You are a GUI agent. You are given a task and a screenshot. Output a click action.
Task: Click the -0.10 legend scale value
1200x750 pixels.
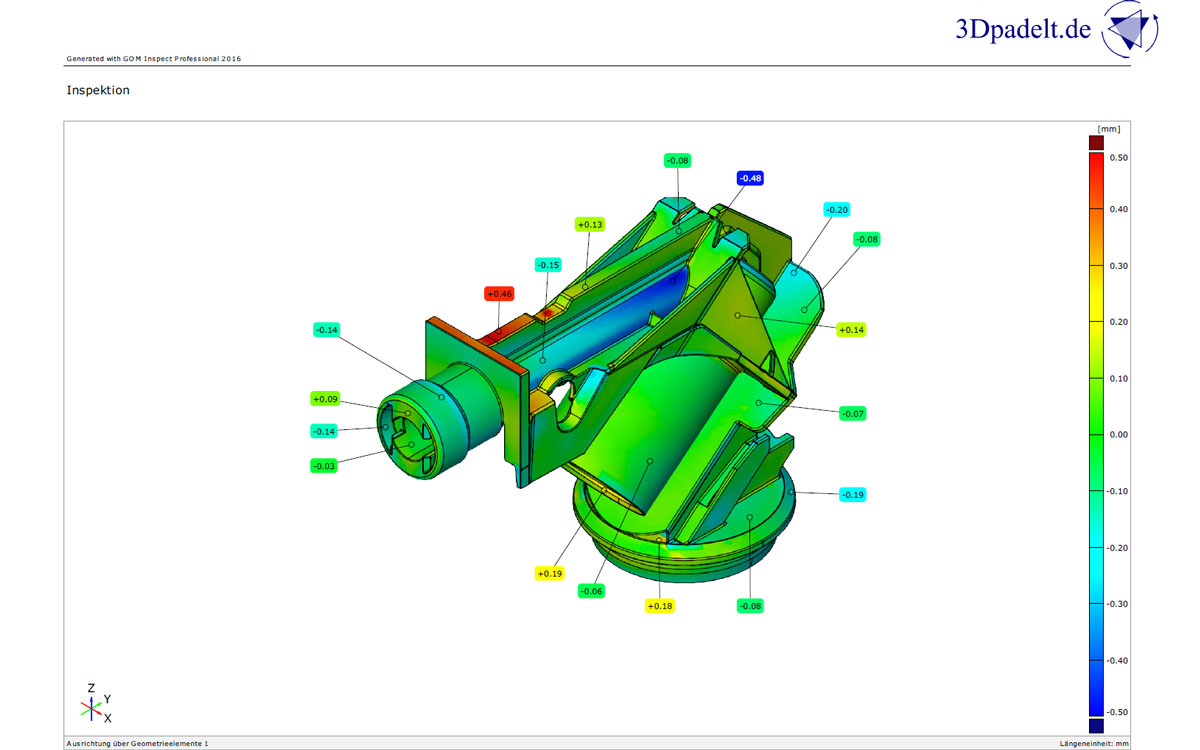click(1118, 491)
